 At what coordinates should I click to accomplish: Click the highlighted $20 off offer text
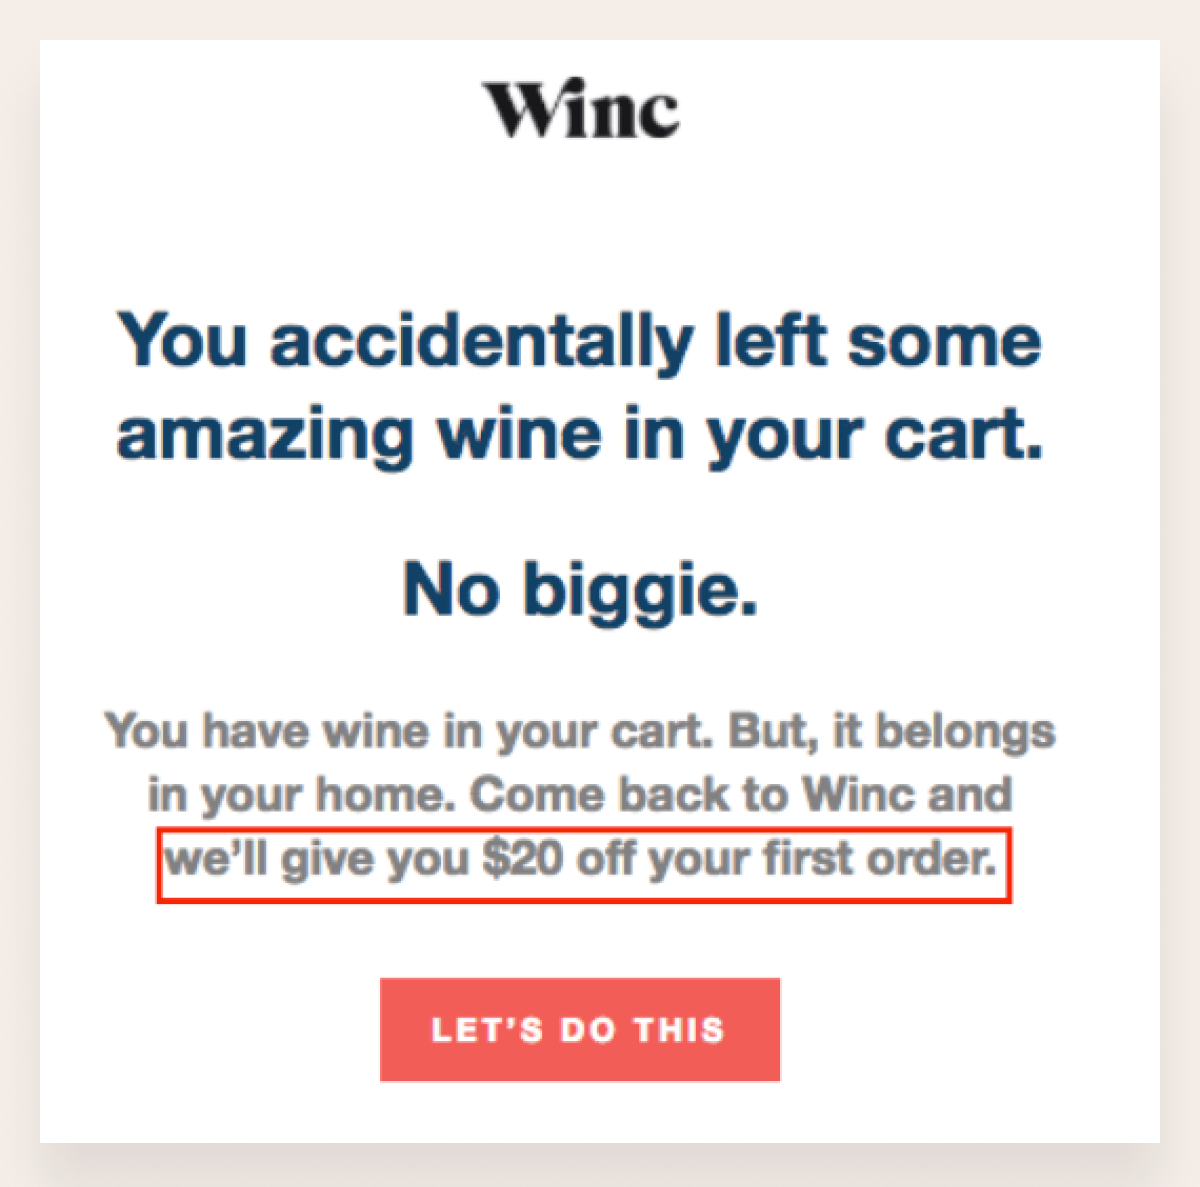coord(583,862)
